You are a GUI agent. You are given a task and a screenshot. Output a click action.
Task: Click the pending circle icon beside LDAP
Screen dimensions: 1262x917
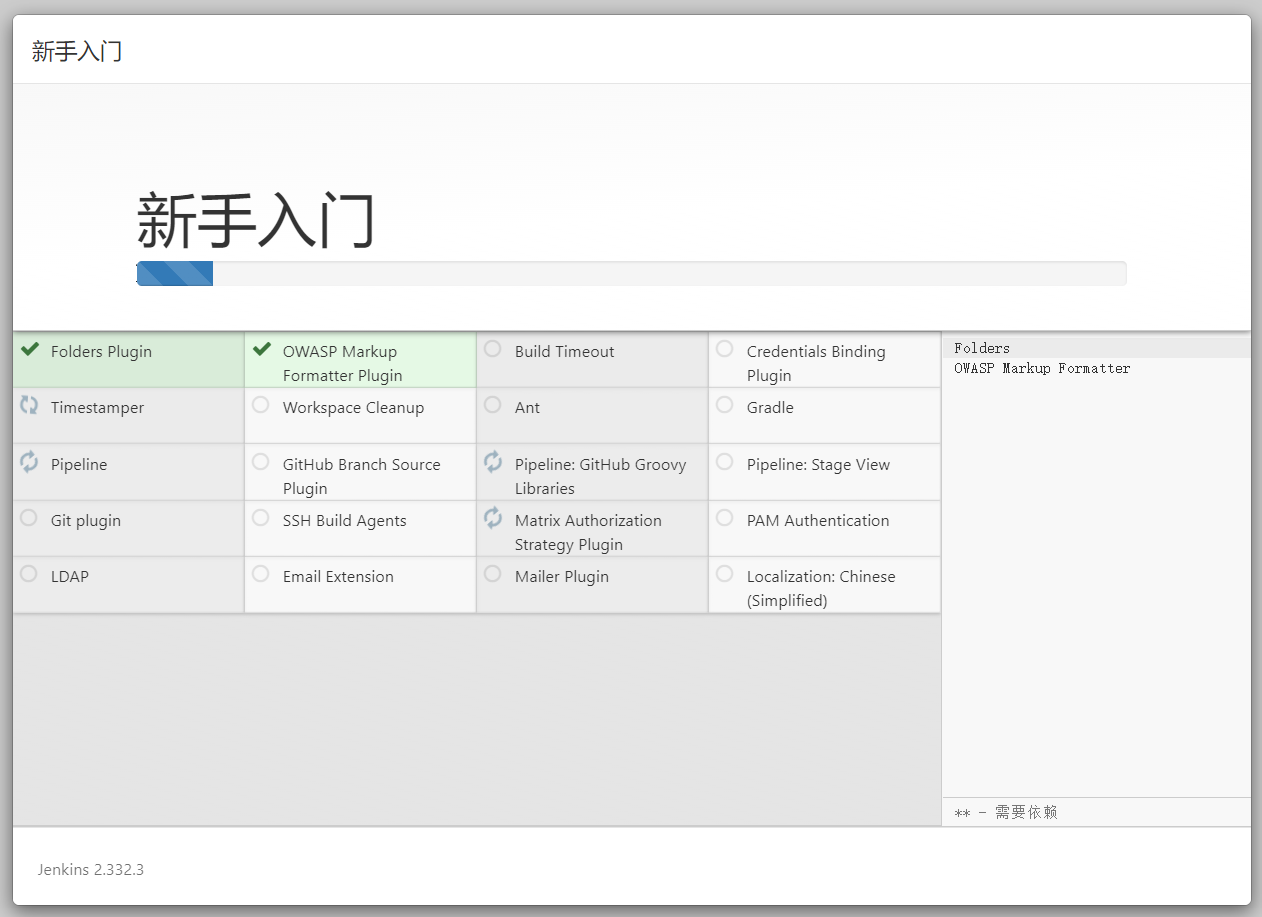point(29,574)
